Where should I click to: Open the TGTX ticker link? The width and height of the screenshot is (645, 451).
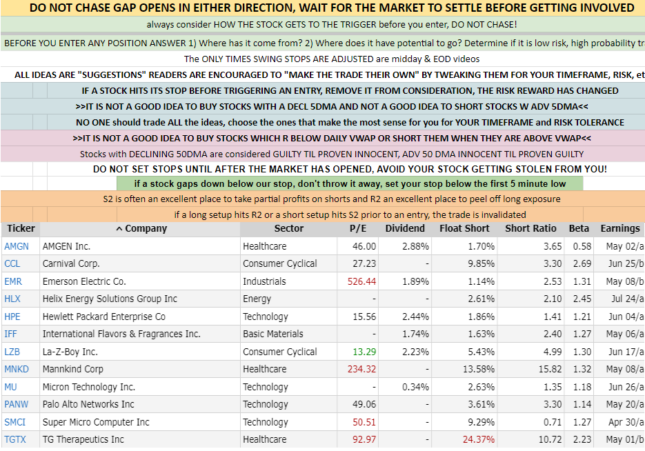pos(15,439)
